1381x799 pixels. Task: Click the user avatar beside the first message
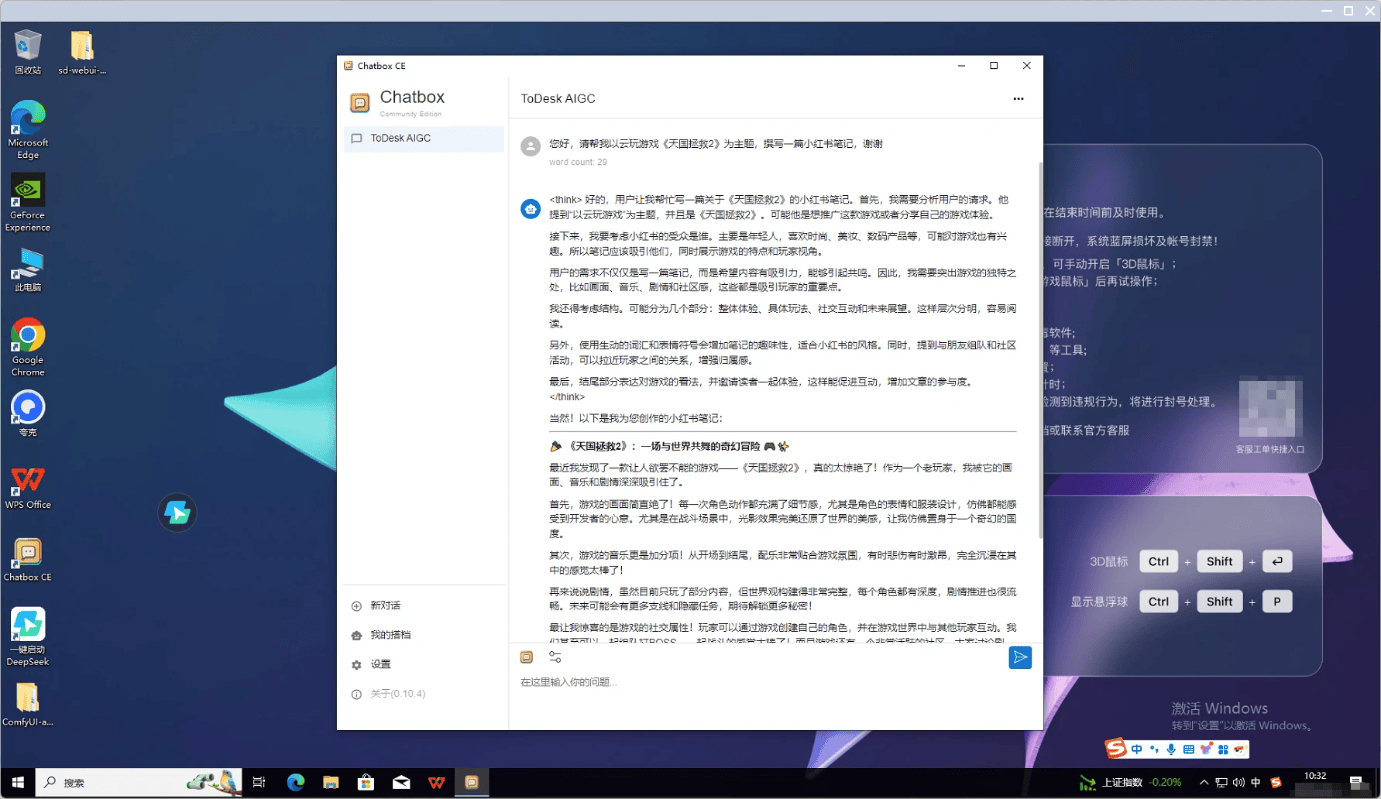point(531,147)
